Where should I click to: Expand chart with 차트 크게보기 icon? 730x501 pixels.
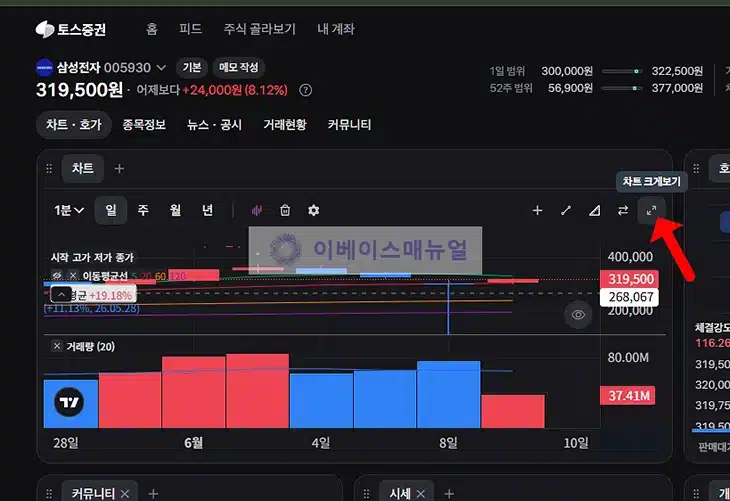[x=651, y=210]
